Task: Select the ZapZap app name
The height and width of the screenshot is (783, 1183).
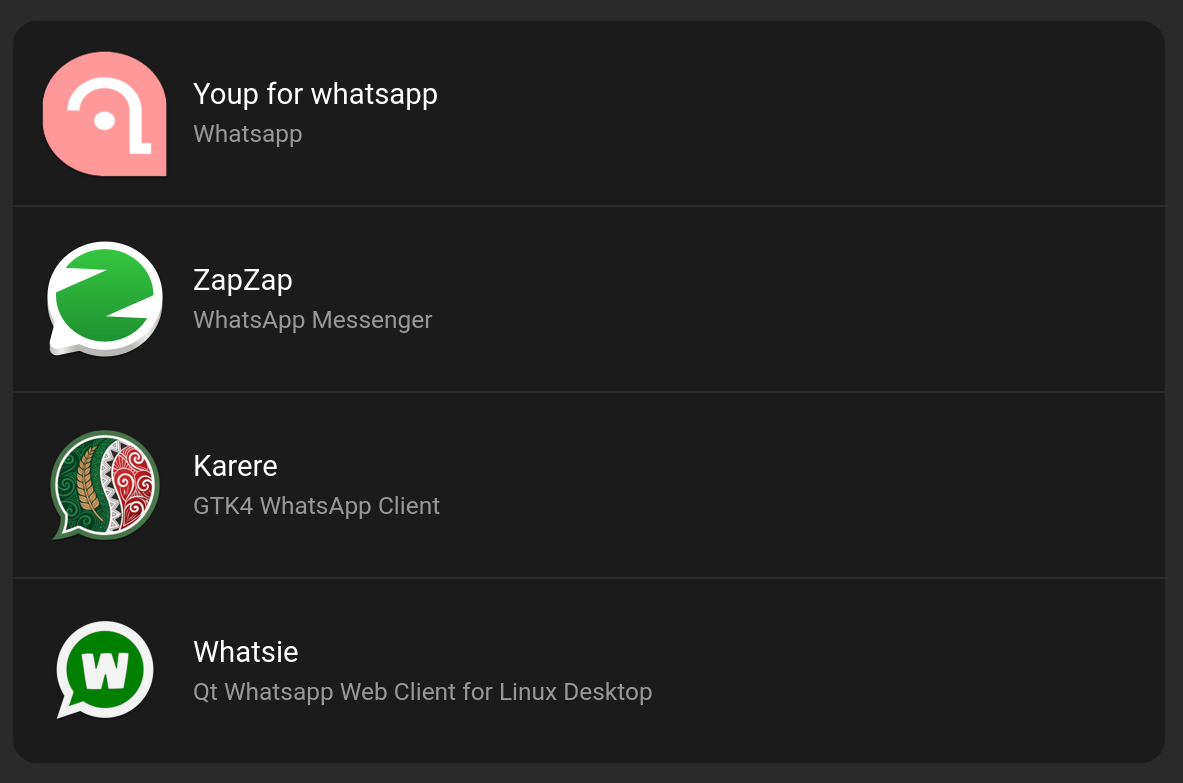Action: 242,280
